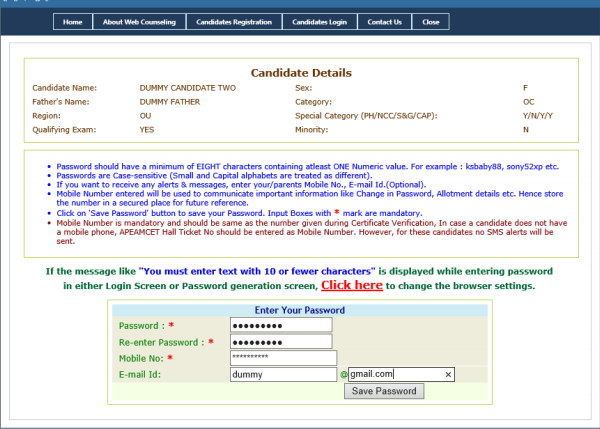Focus the Password input box
The width and height of the screenshot is (600, 429).
(280, 325)
